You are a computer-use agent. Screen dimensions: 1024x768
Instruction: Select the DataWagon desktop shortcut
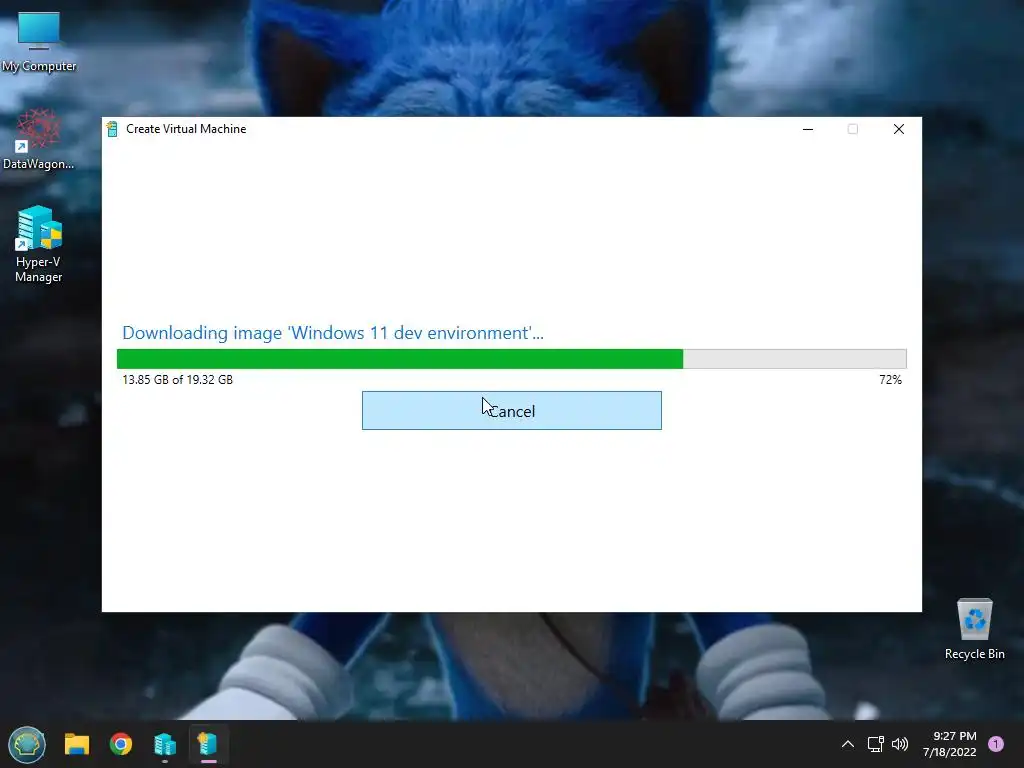(x=39, y=139)
